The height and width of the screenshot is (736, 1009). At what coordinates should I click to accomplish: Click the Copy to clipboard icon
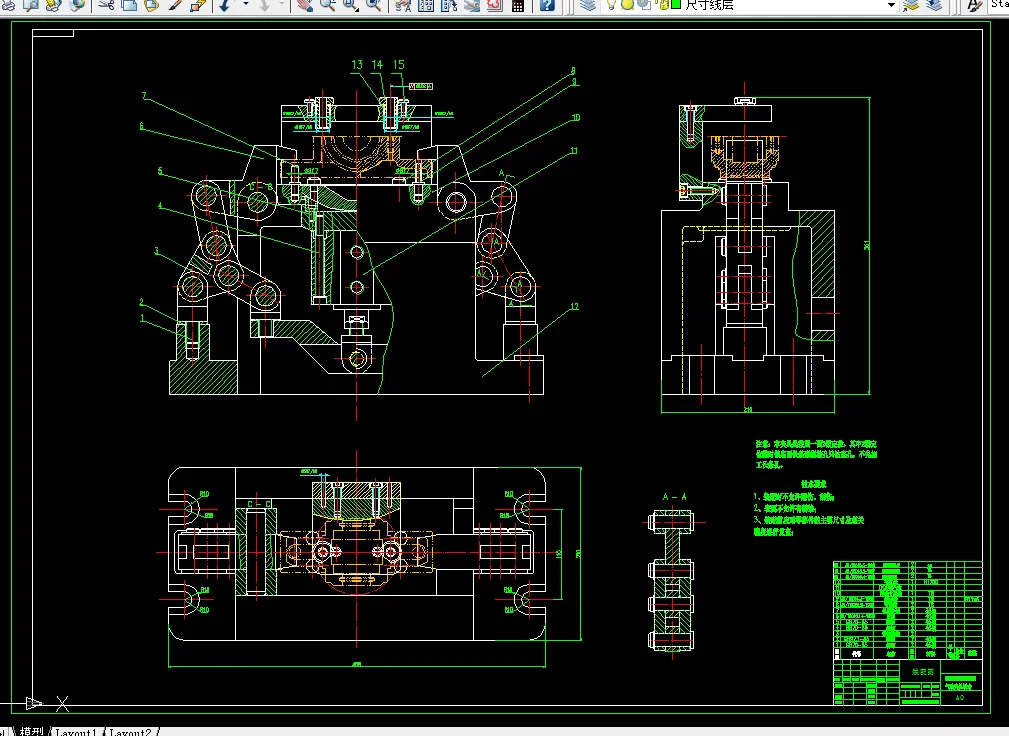pyautogui.click(x=129, y=5)
